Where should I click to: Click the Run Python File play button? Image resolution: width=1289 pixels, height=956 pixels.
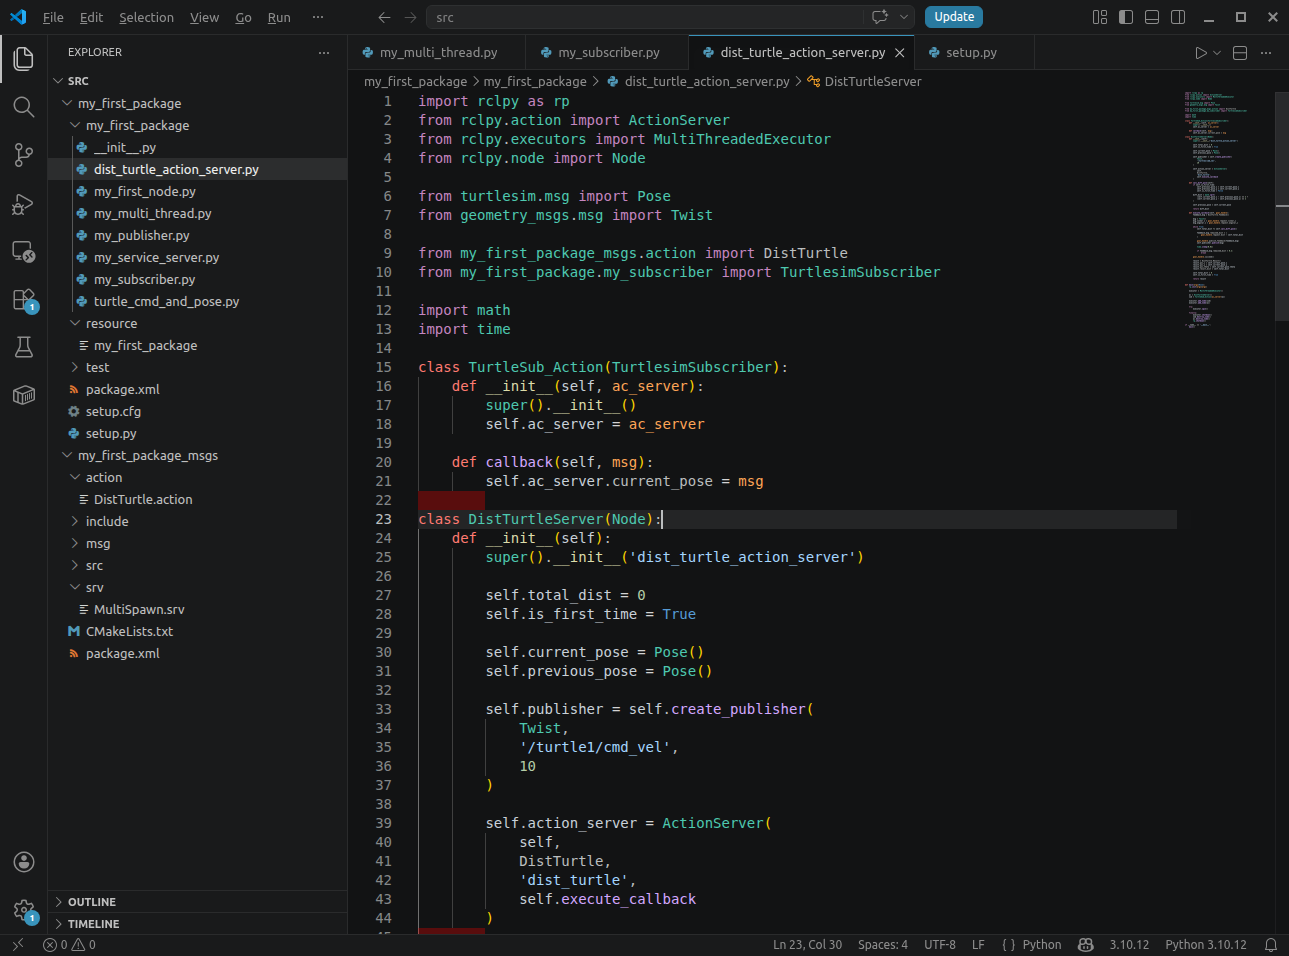pos(1200,53)
